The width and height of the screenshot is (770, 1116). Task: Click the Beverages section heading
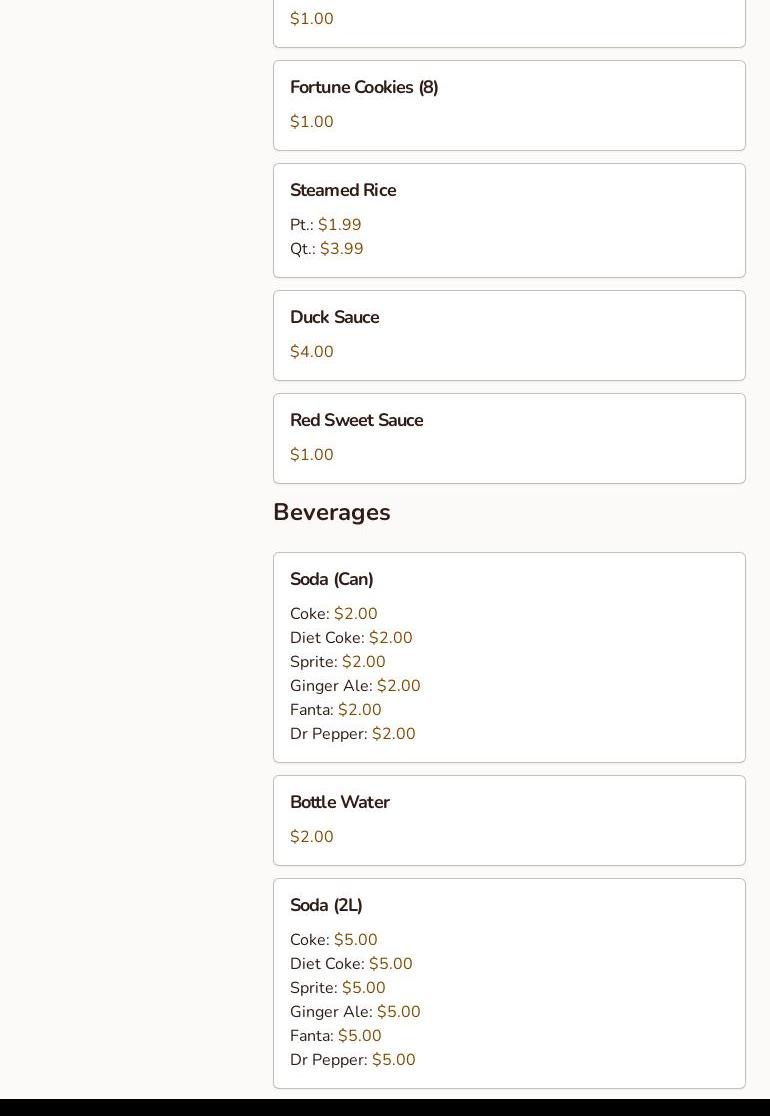click(331, 512)
